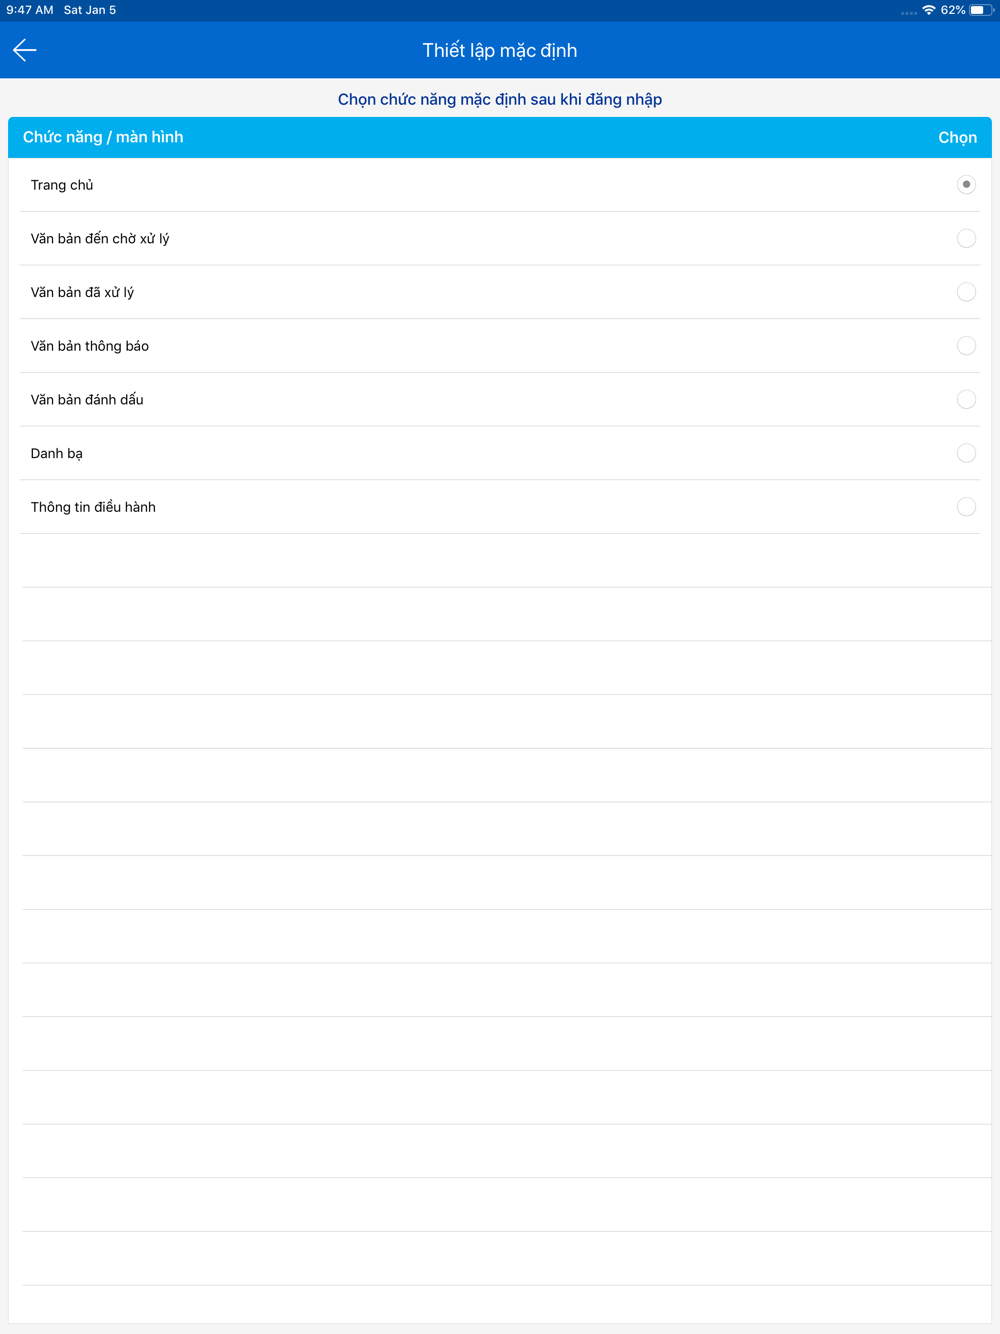Select Văn bản thông báo radio button
Image resolution: width=1000 pixels, height=1334 pixels.
(966, 346)
